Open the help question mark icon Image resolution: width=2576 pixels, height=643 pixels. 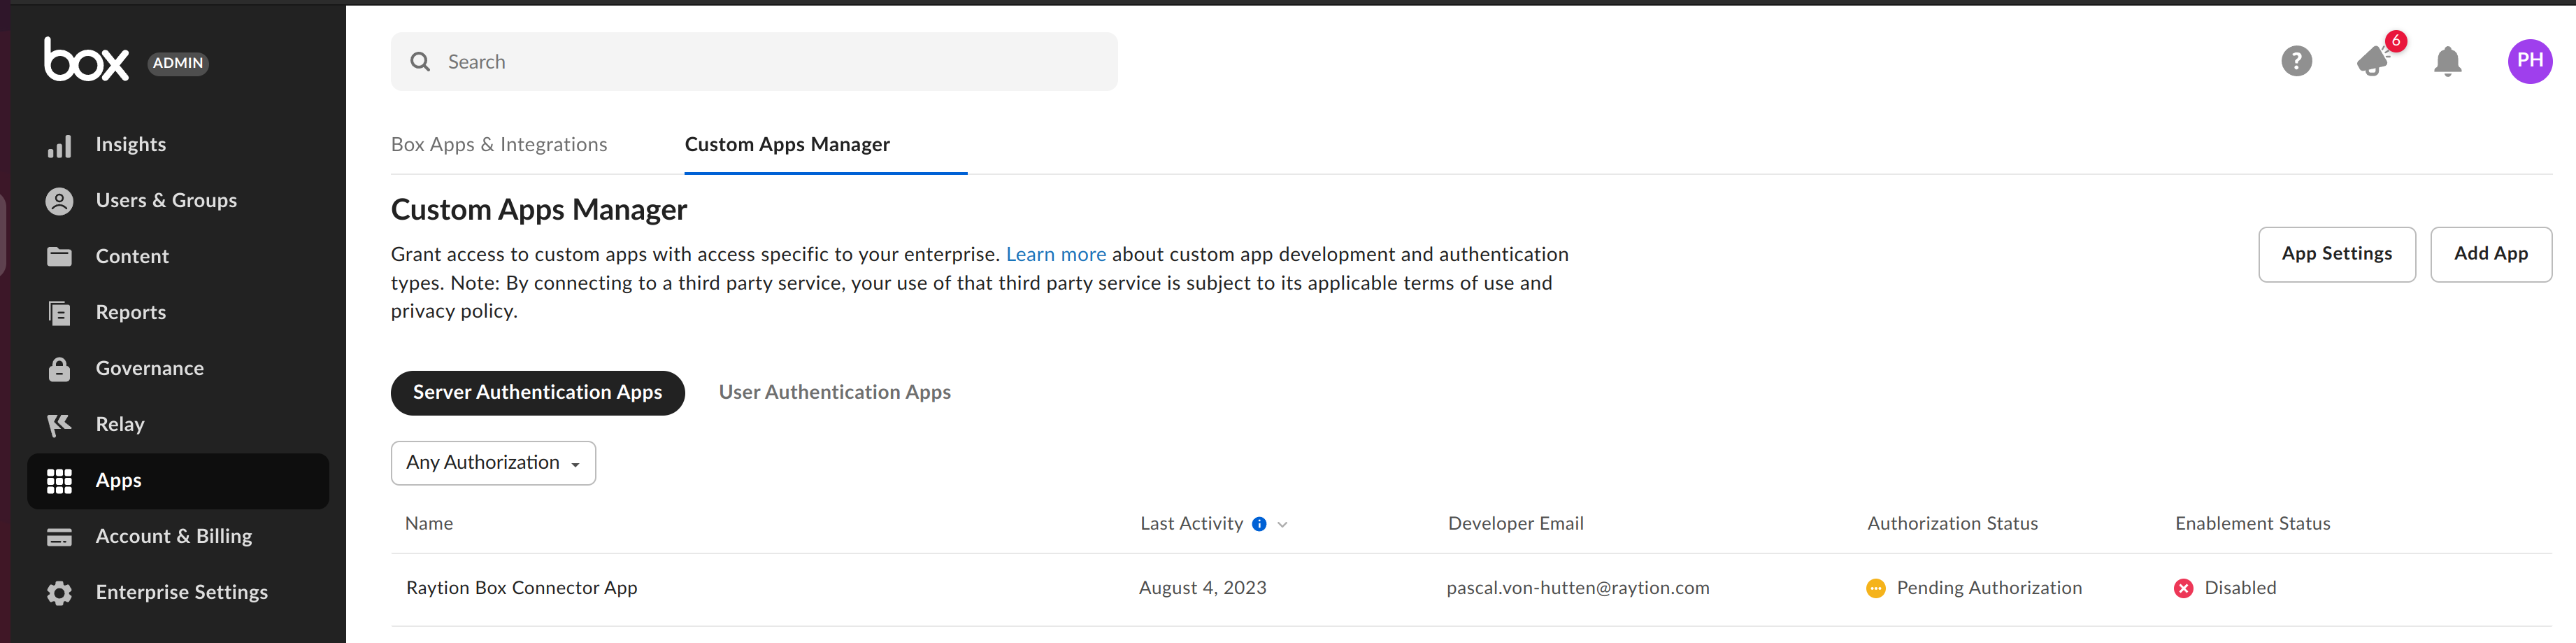(x=2296, y=62)
